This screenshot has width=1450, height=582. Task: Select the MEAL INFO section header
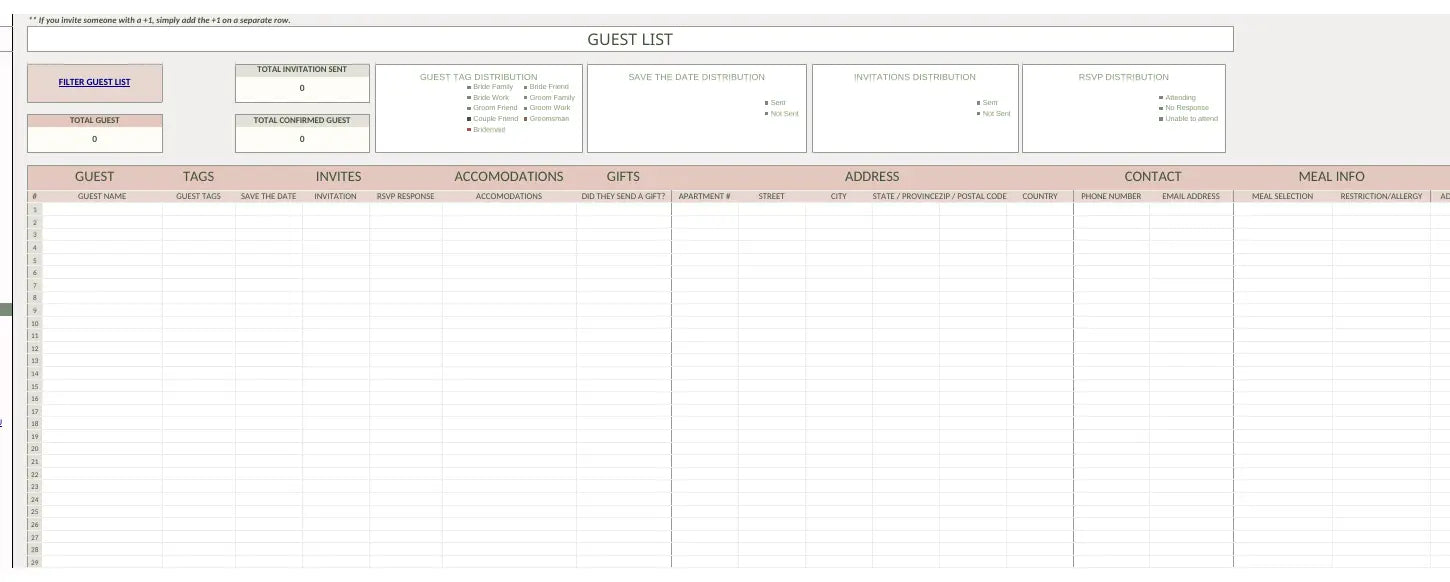pyautogui.click(x=1332, y=176)
